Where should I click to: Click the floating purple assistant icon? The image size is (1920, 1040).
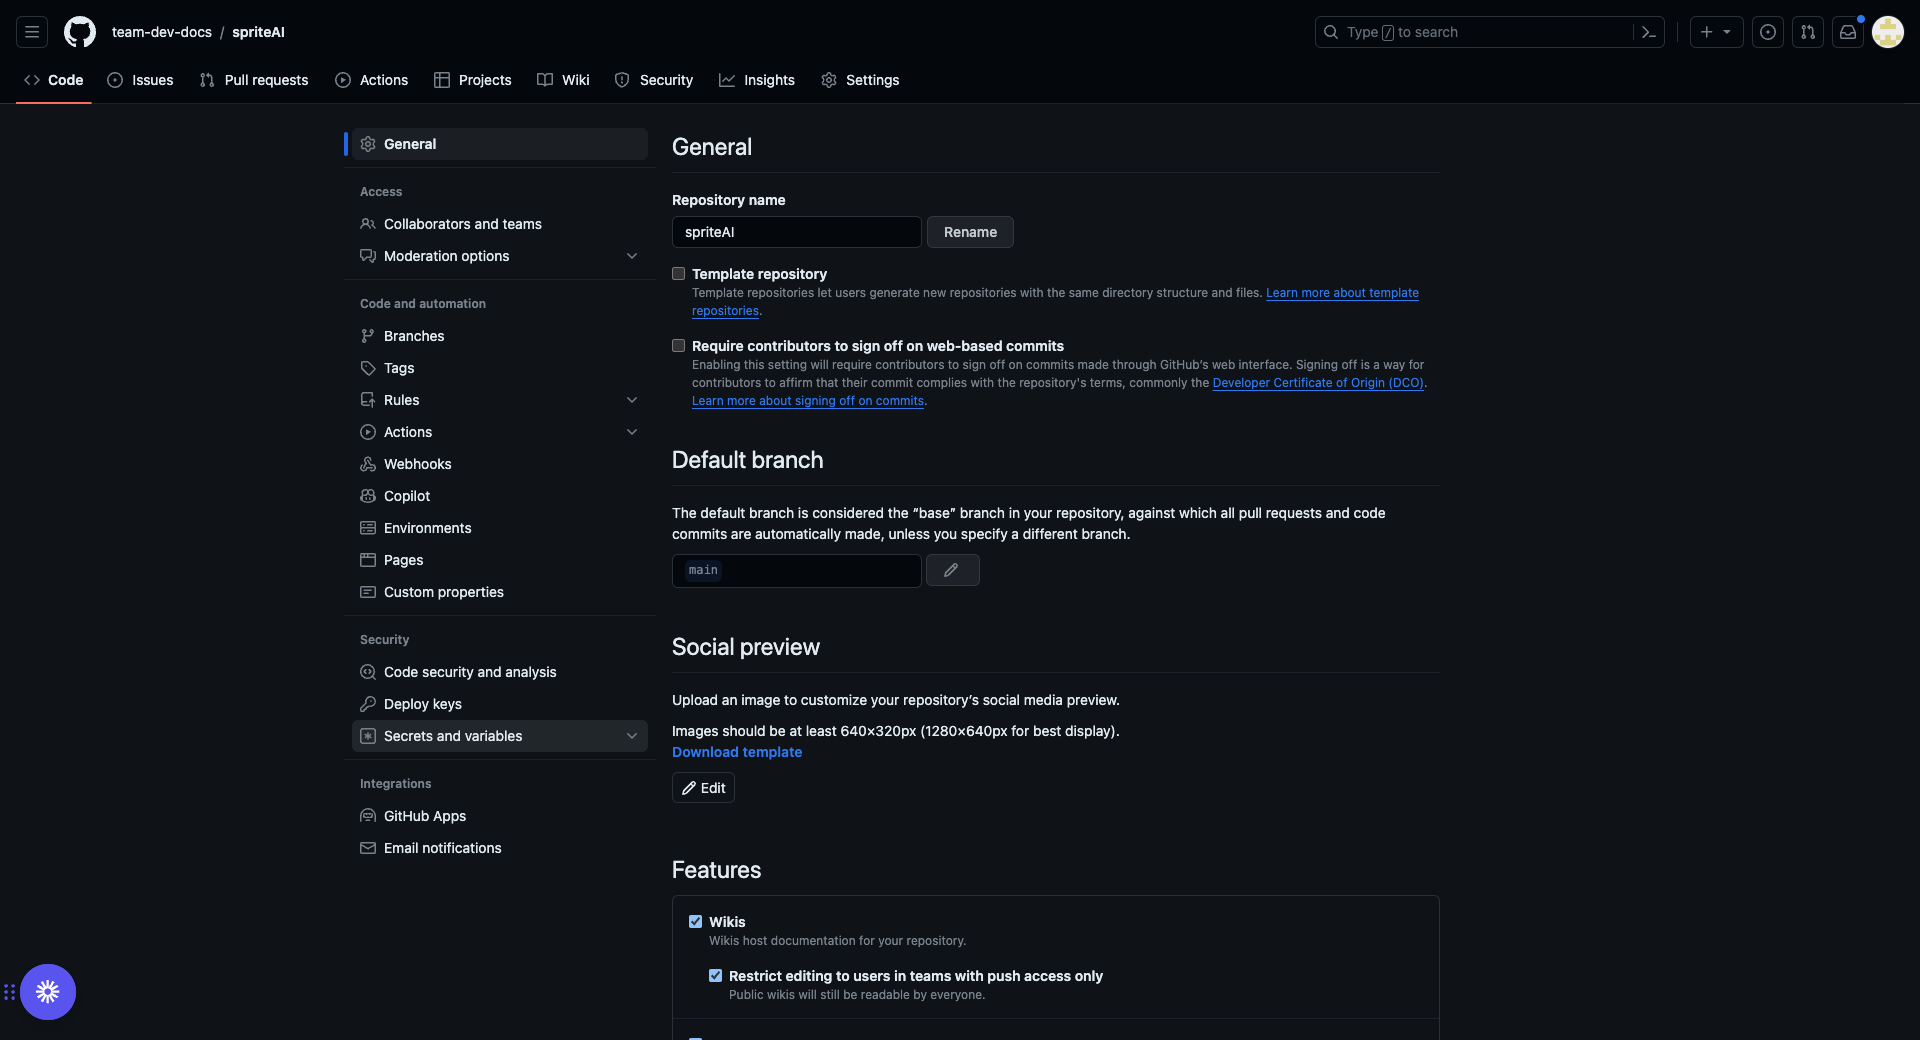pyautogui.click(x=48, y=992)
